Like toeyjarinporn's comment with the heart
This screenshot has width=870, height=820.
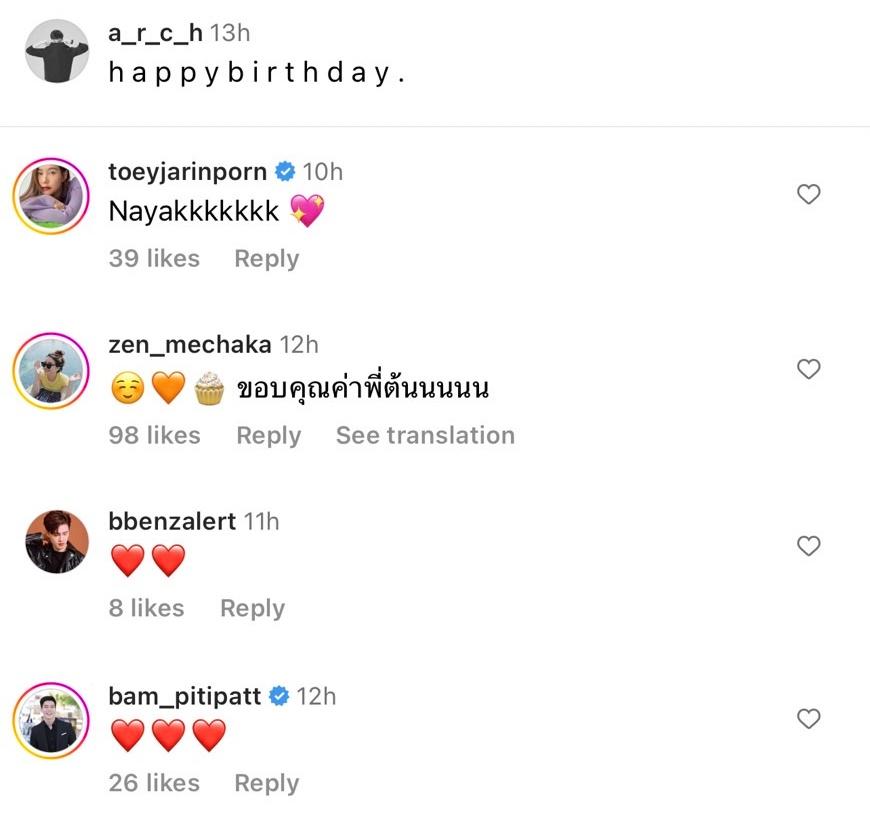pyautogui.click(x=808, y=195)
